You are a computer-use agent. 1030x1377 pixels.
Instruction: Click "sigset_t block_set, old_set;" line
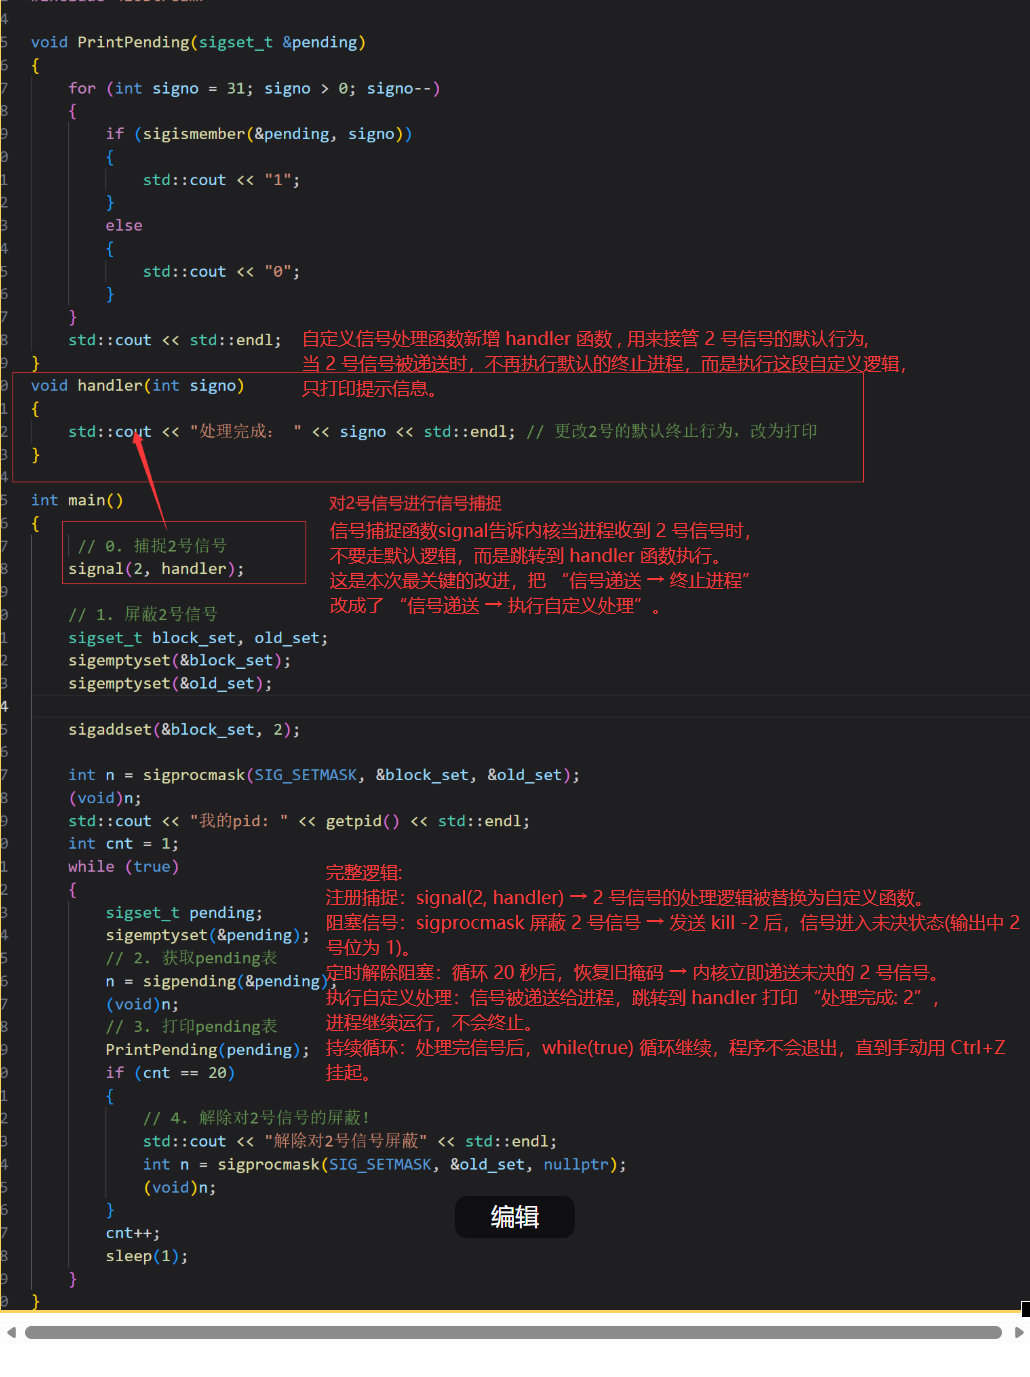pyautogui.click(x=198, y=638)
